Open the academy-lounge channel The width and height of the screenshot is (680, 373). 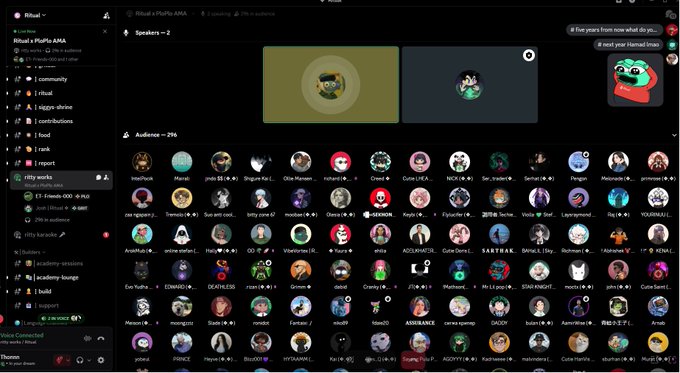[60, 277]
